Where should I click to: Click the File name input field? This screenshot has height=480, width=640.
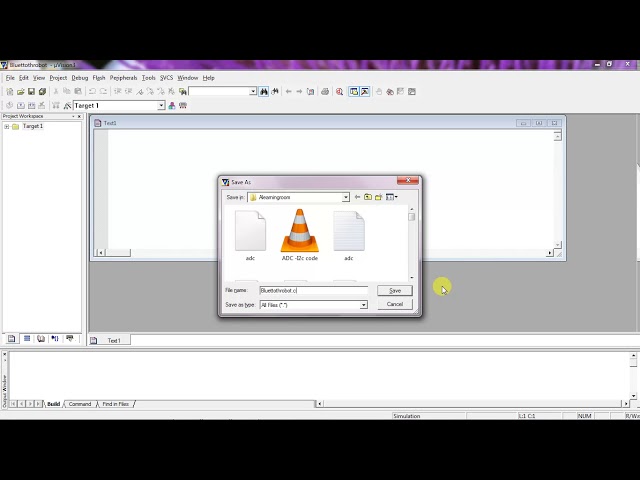click(313, 291)
